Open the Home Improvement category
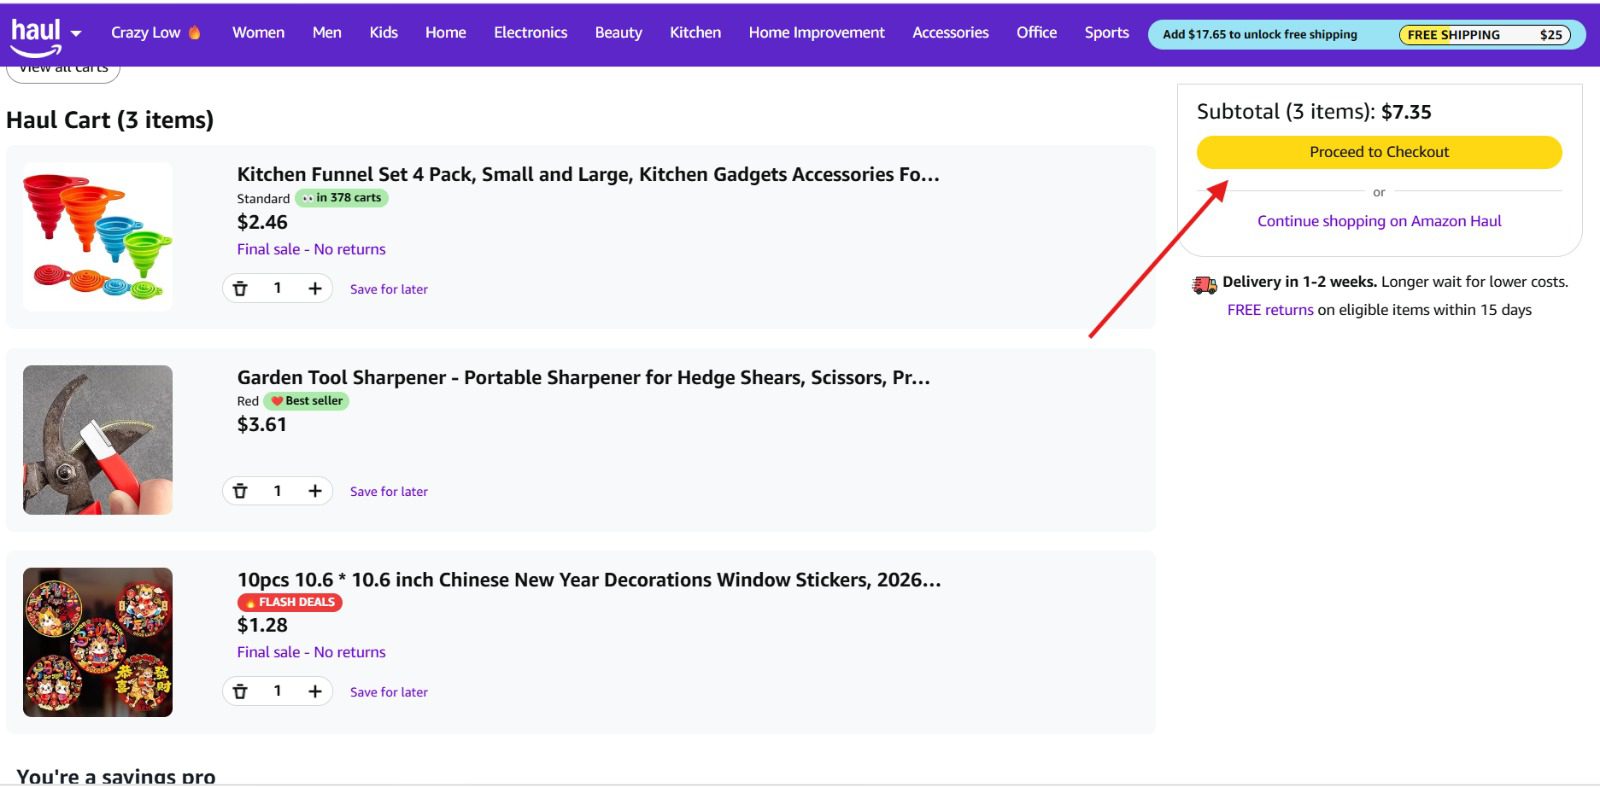1600x787 pixels. tap(816, 33)
